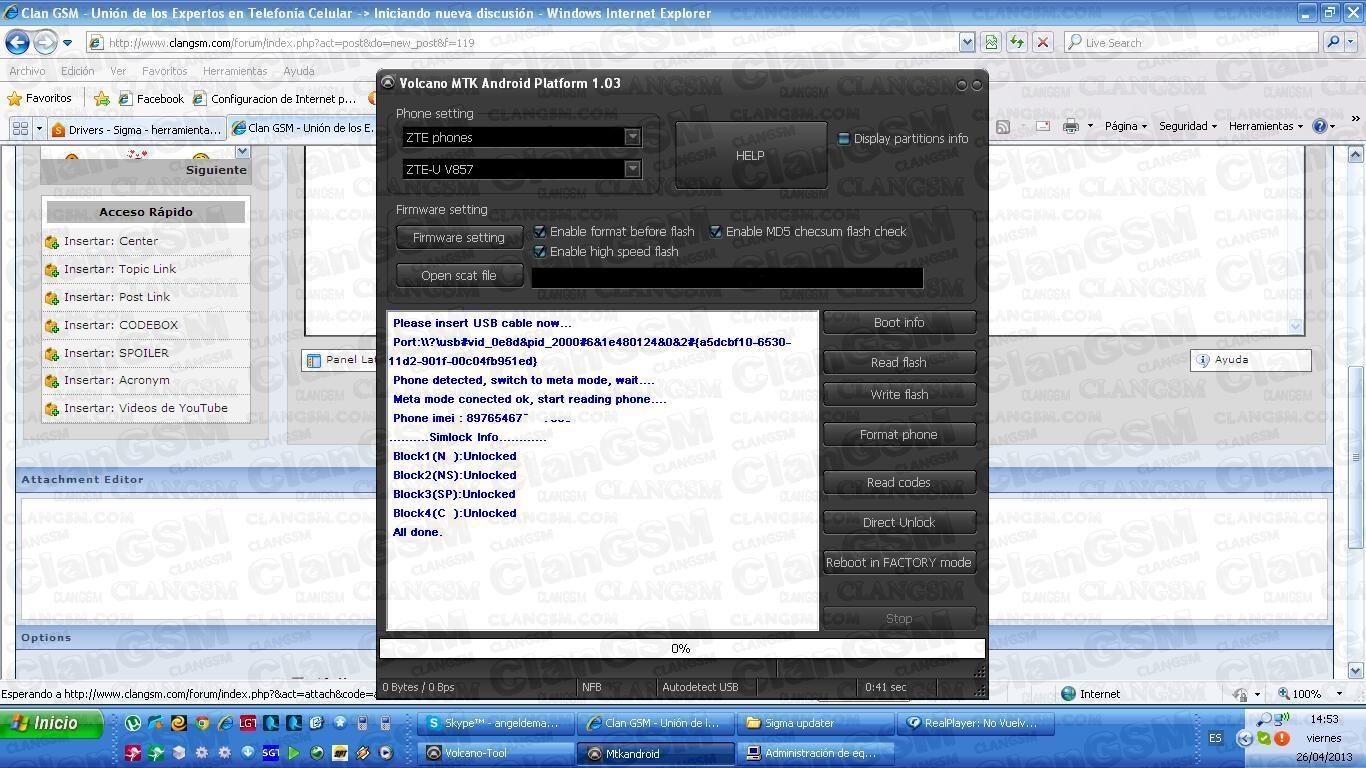Click the Ayuda info icon
This screenshot has width=1366, height=768.
(1203, 360)
